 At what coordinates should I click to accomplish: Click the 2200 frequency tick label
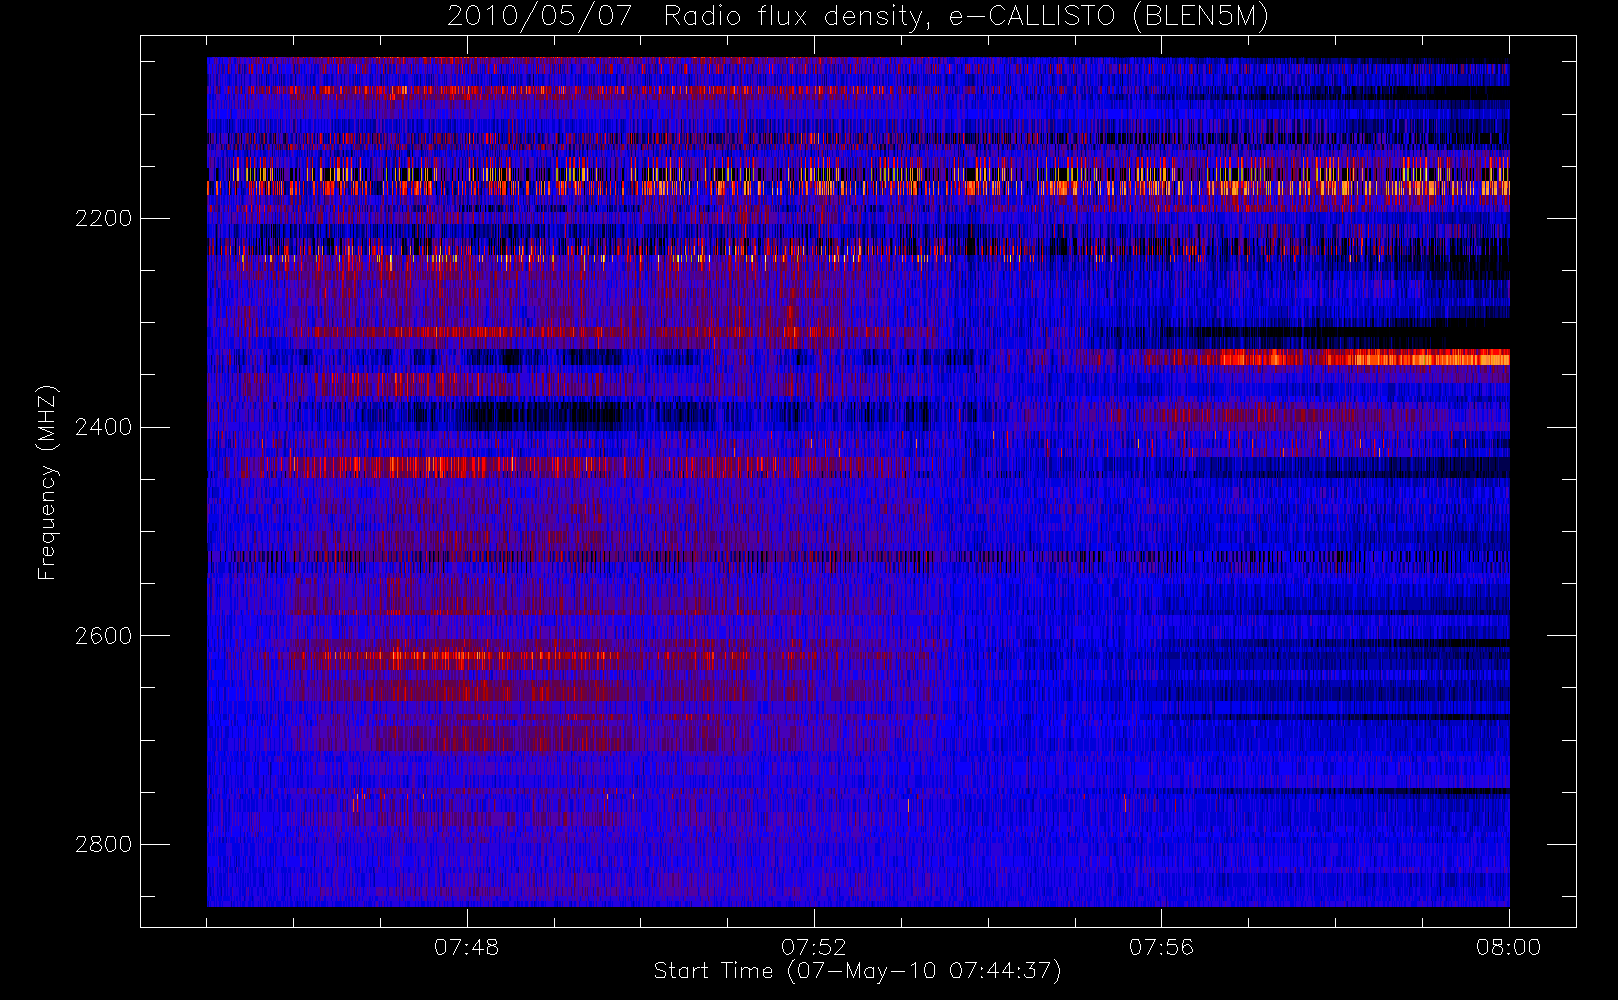click(103, 218)
